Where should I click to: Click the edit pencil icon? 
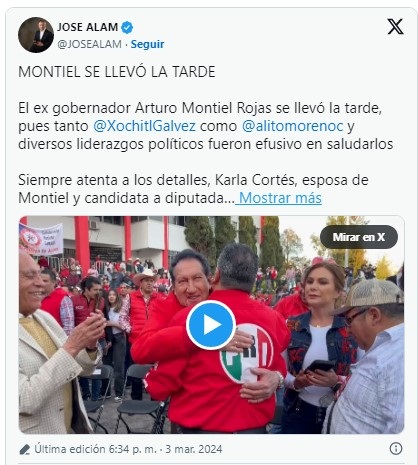pyautogui.click(x=25, y=449)
